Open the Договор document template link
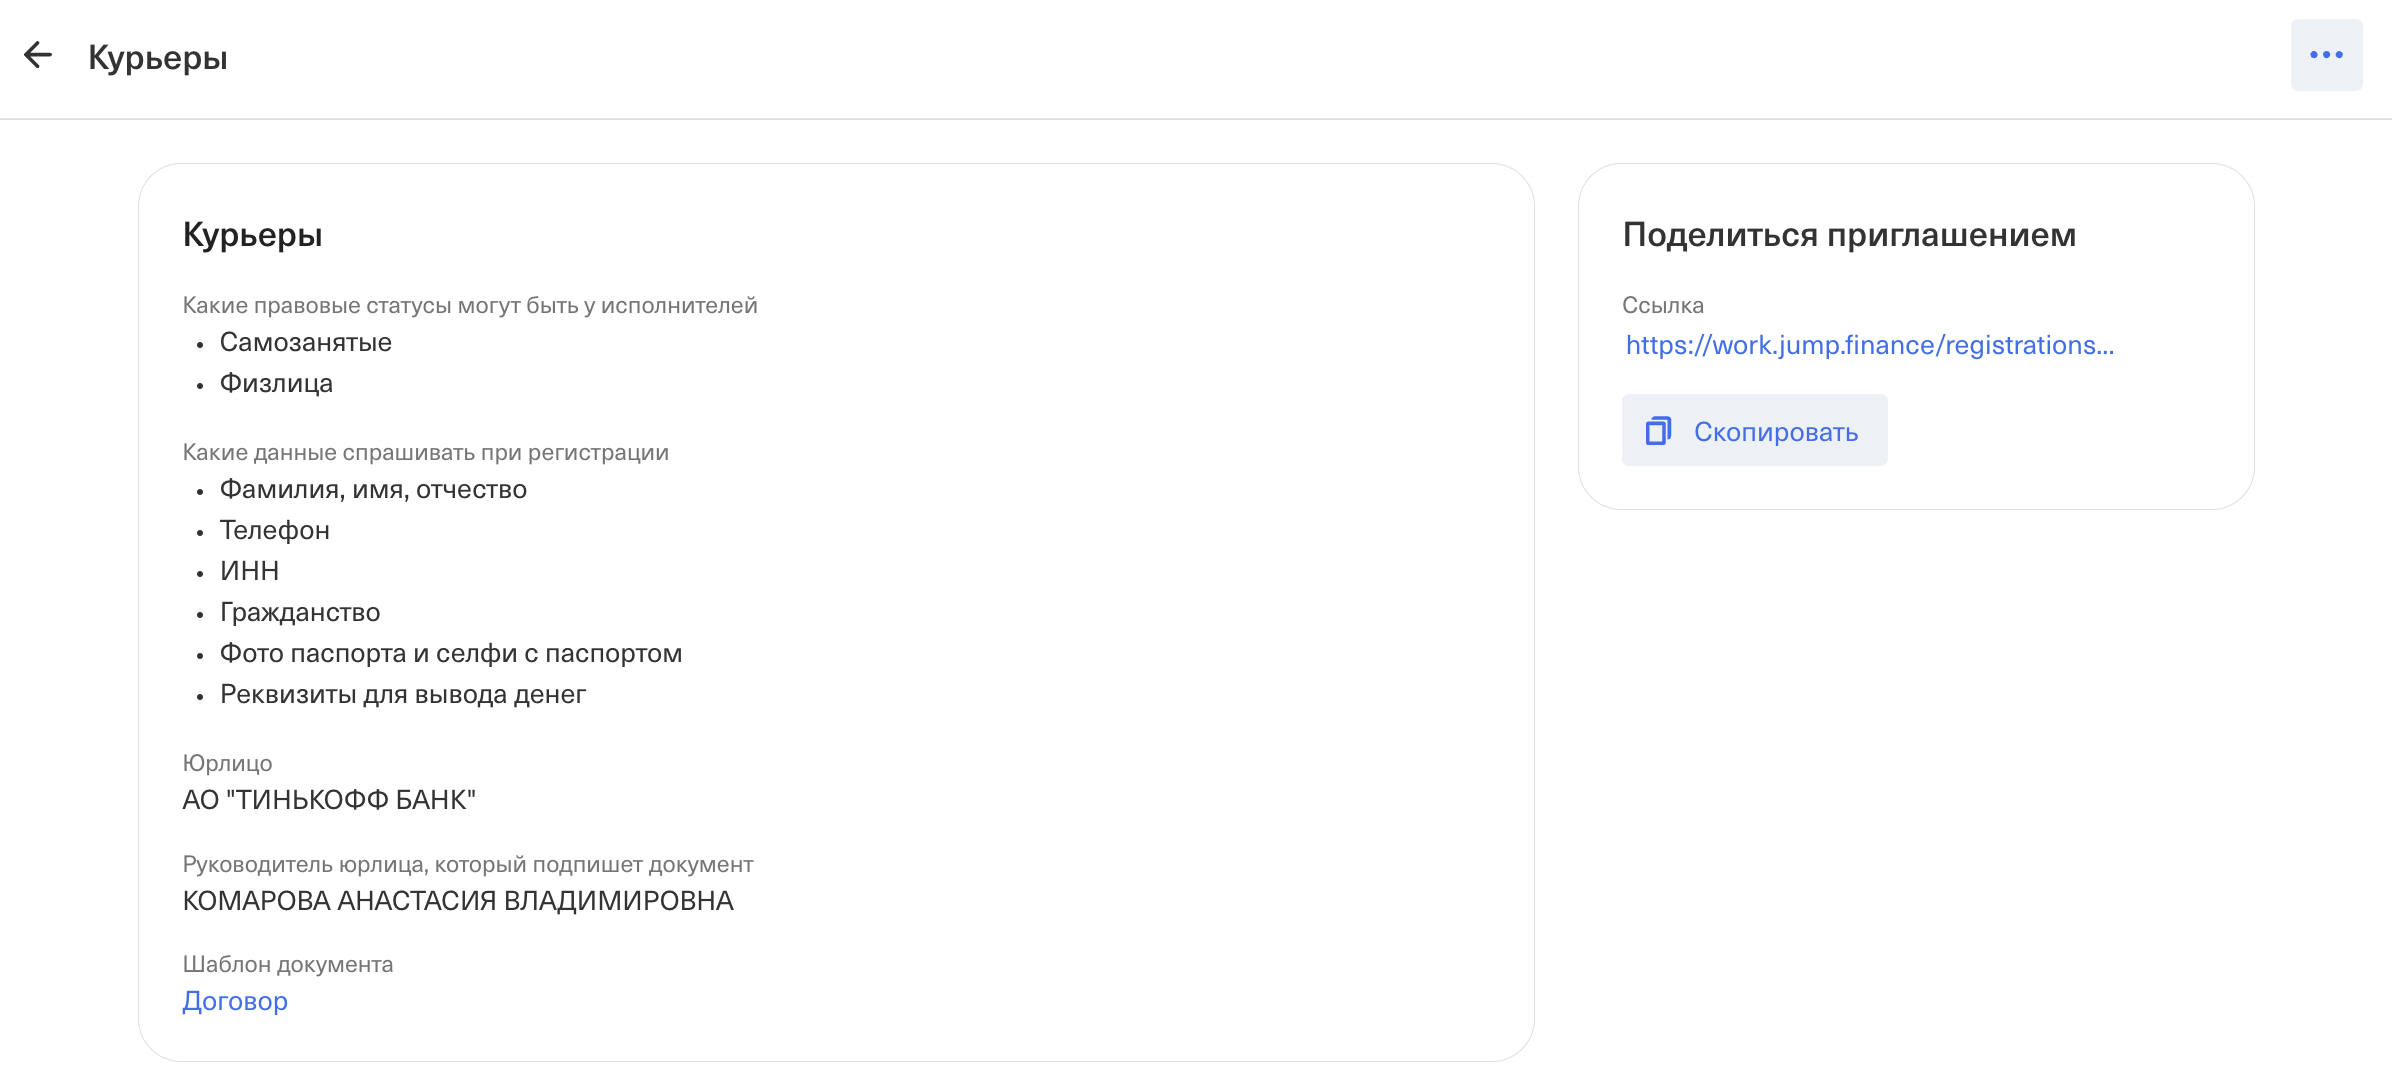2392x1086 pixels. [235, 1001]
